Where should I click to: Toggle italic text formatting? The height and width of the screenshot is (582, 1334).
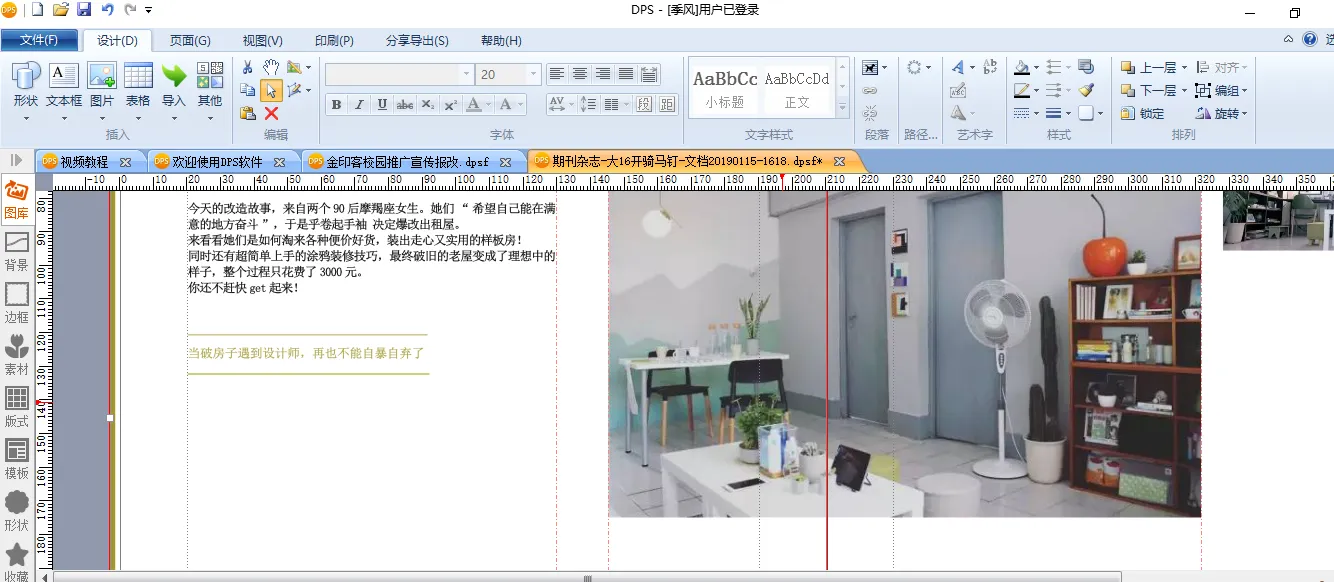click(359, 105)
